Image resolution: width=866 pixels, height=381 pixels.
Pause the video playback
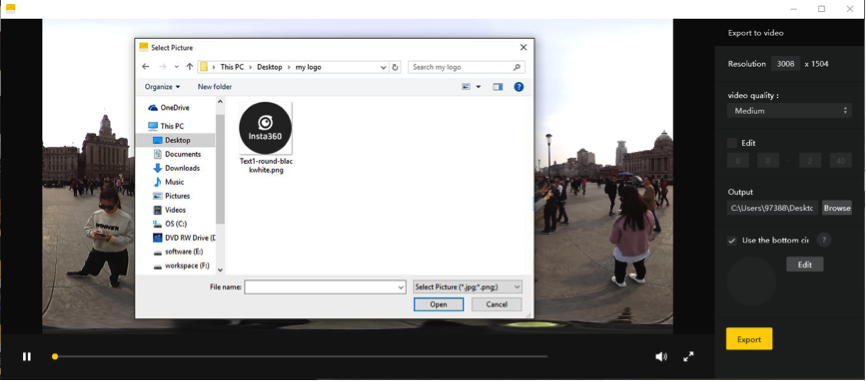27,357
